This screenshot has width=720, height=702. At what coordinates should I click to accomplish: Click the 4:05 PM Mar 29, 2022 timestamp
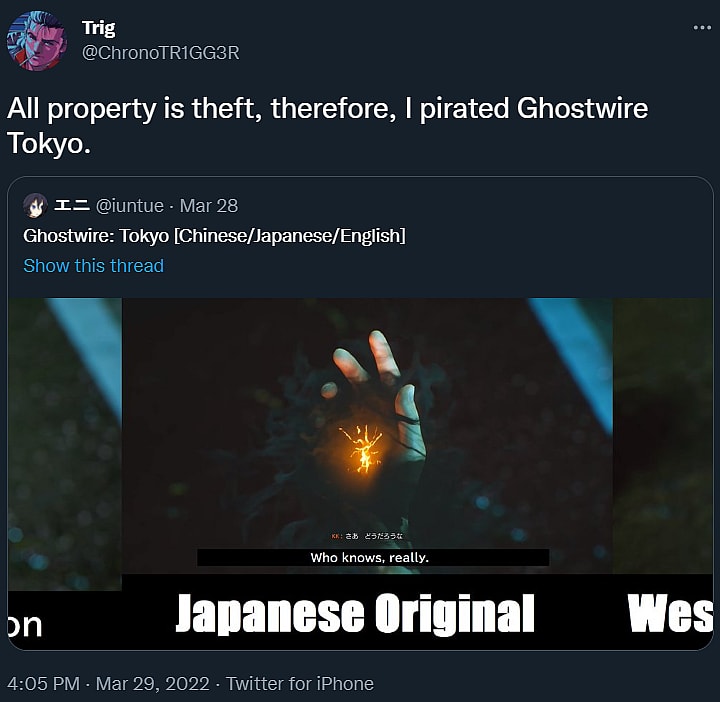(x=108, y=684)
